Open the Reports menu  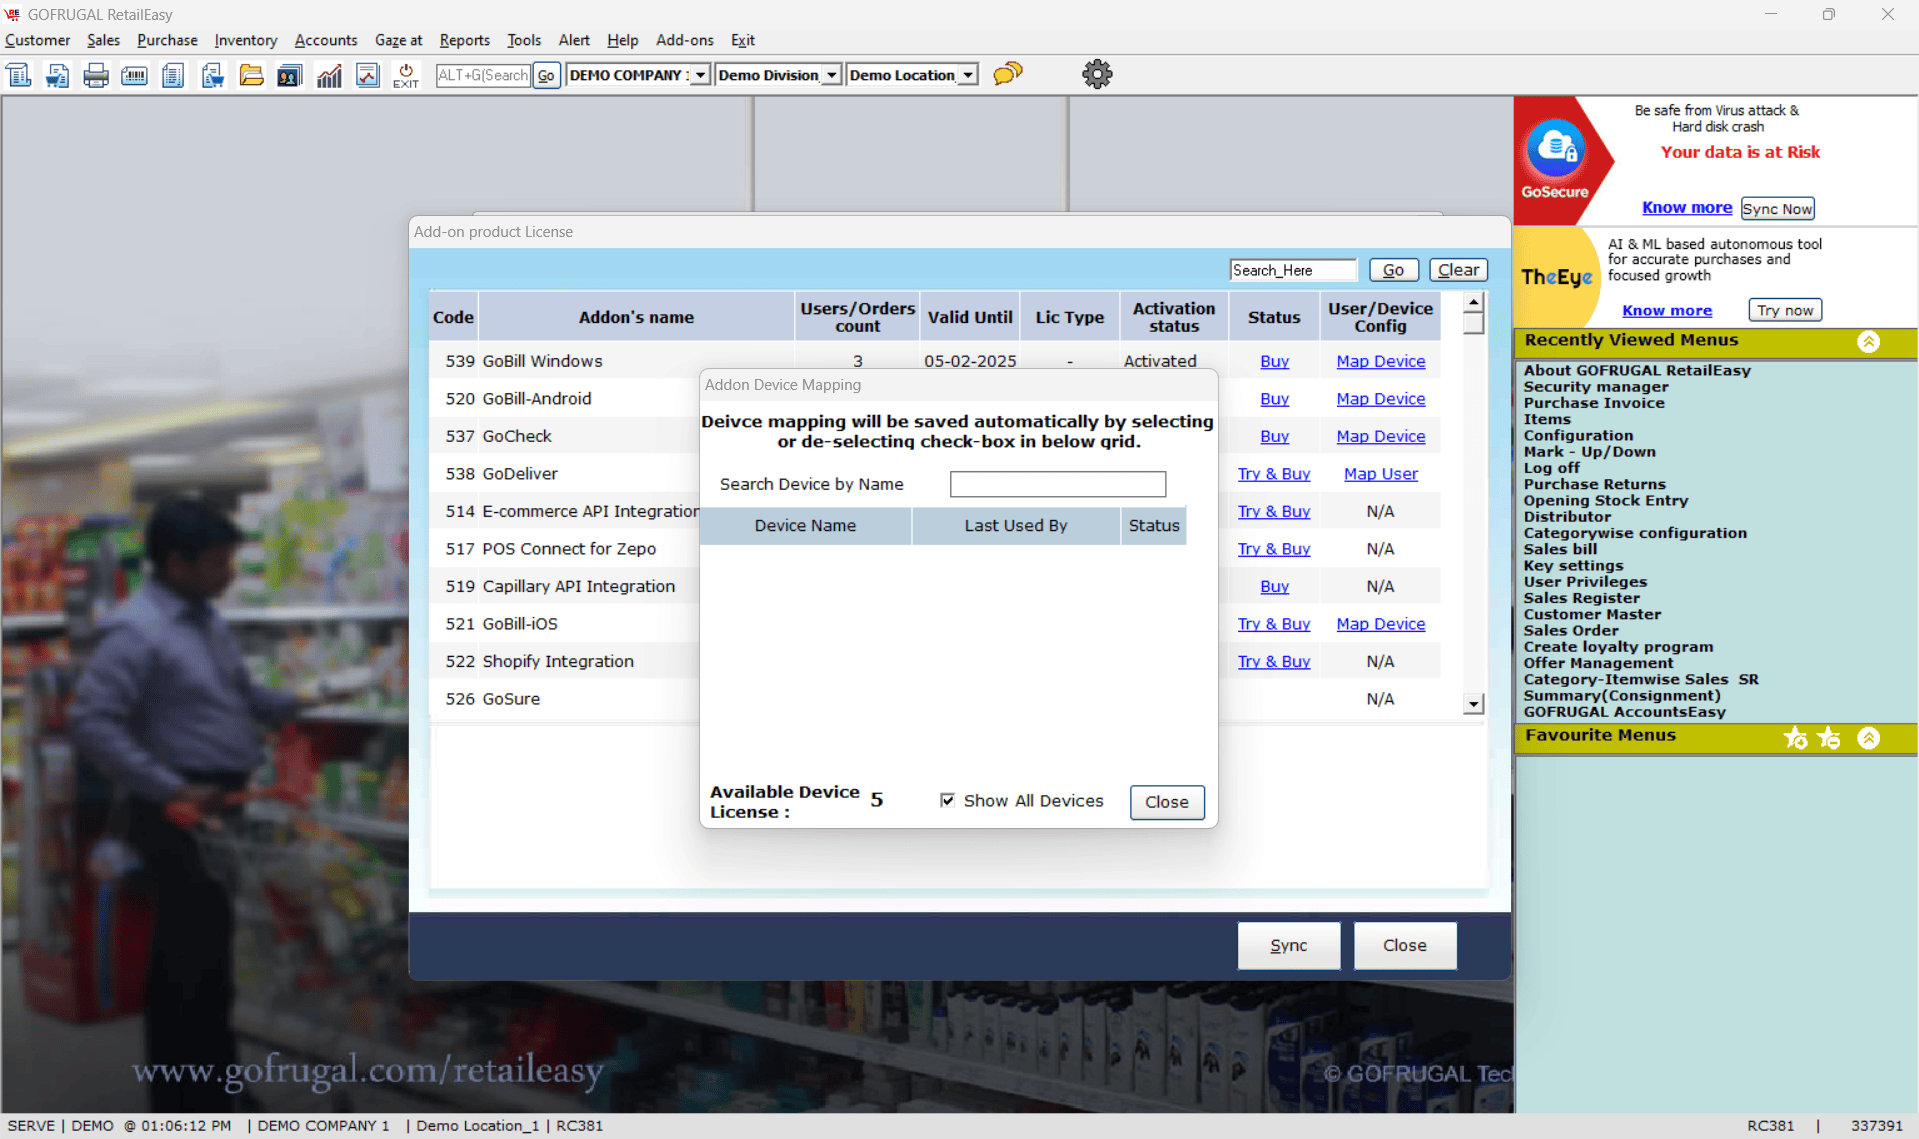coord(465,40)
